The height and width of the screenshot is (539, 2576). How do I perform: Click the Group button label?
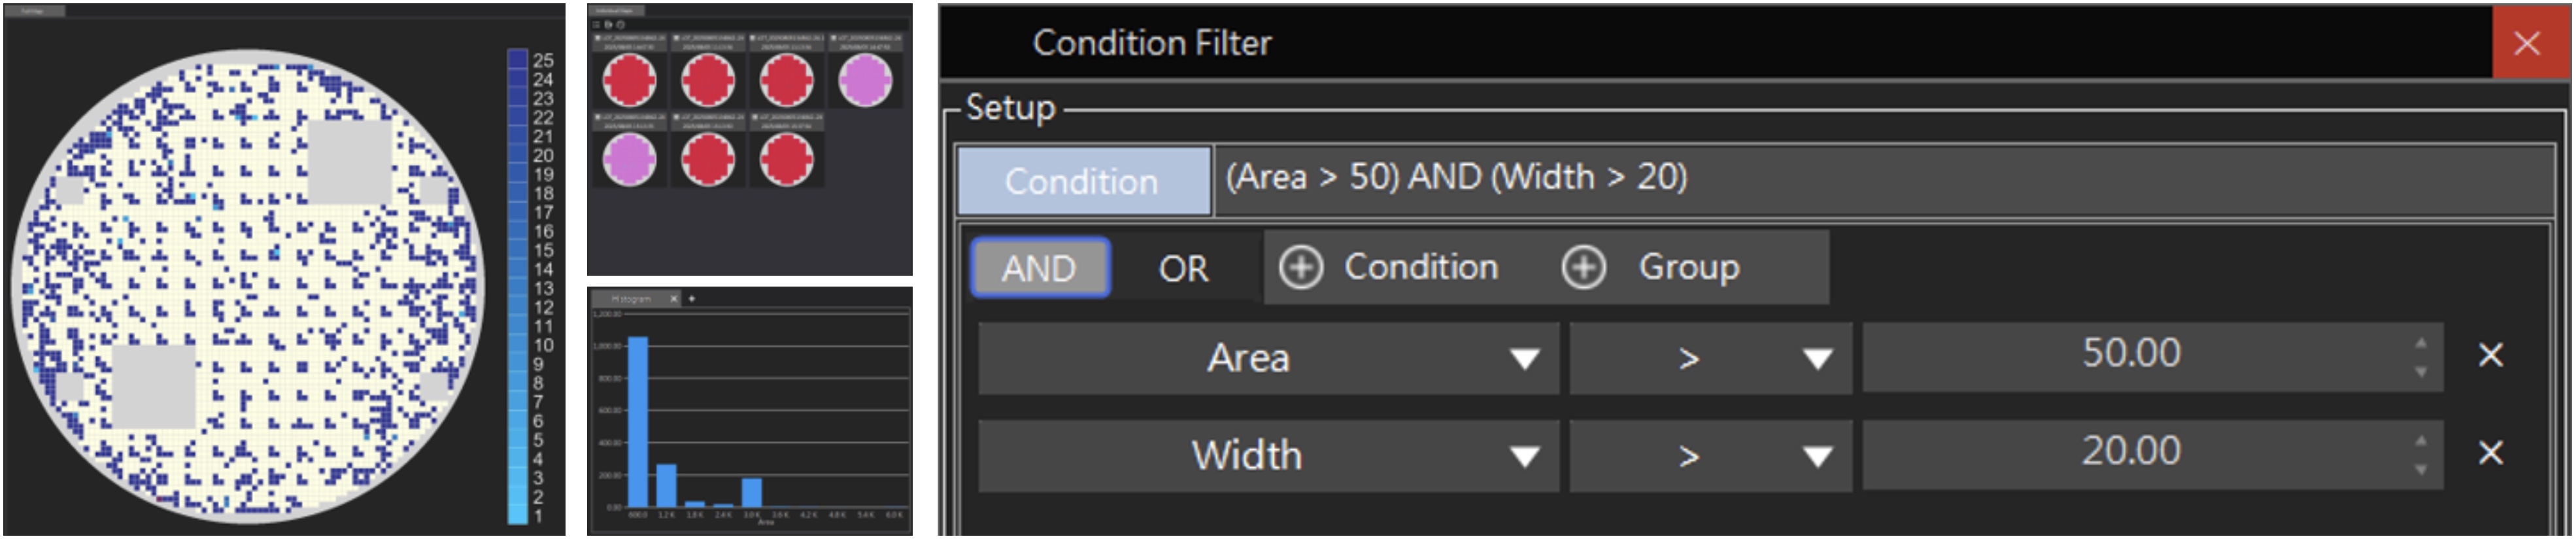point(1689,268)
